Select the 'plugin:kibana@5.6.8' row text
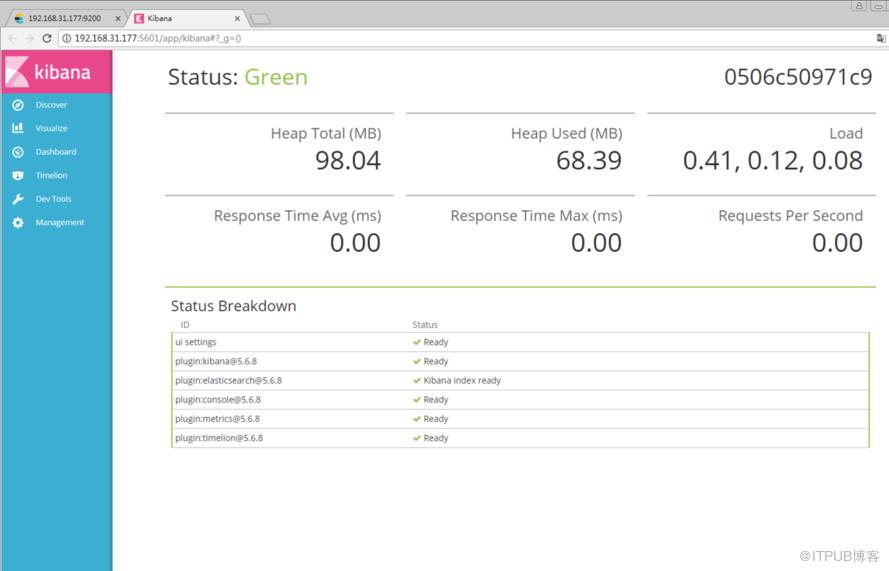889x571 pixels. click(x=216, y=361)
